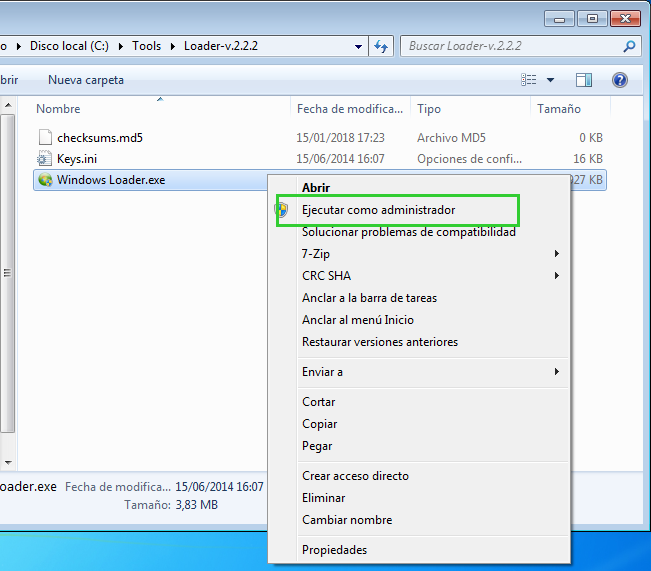Image resolution: width=651 pixels, height=571 pixels.
Task: Click the Archivo MD5 type cell
Action: click(451, 137)
